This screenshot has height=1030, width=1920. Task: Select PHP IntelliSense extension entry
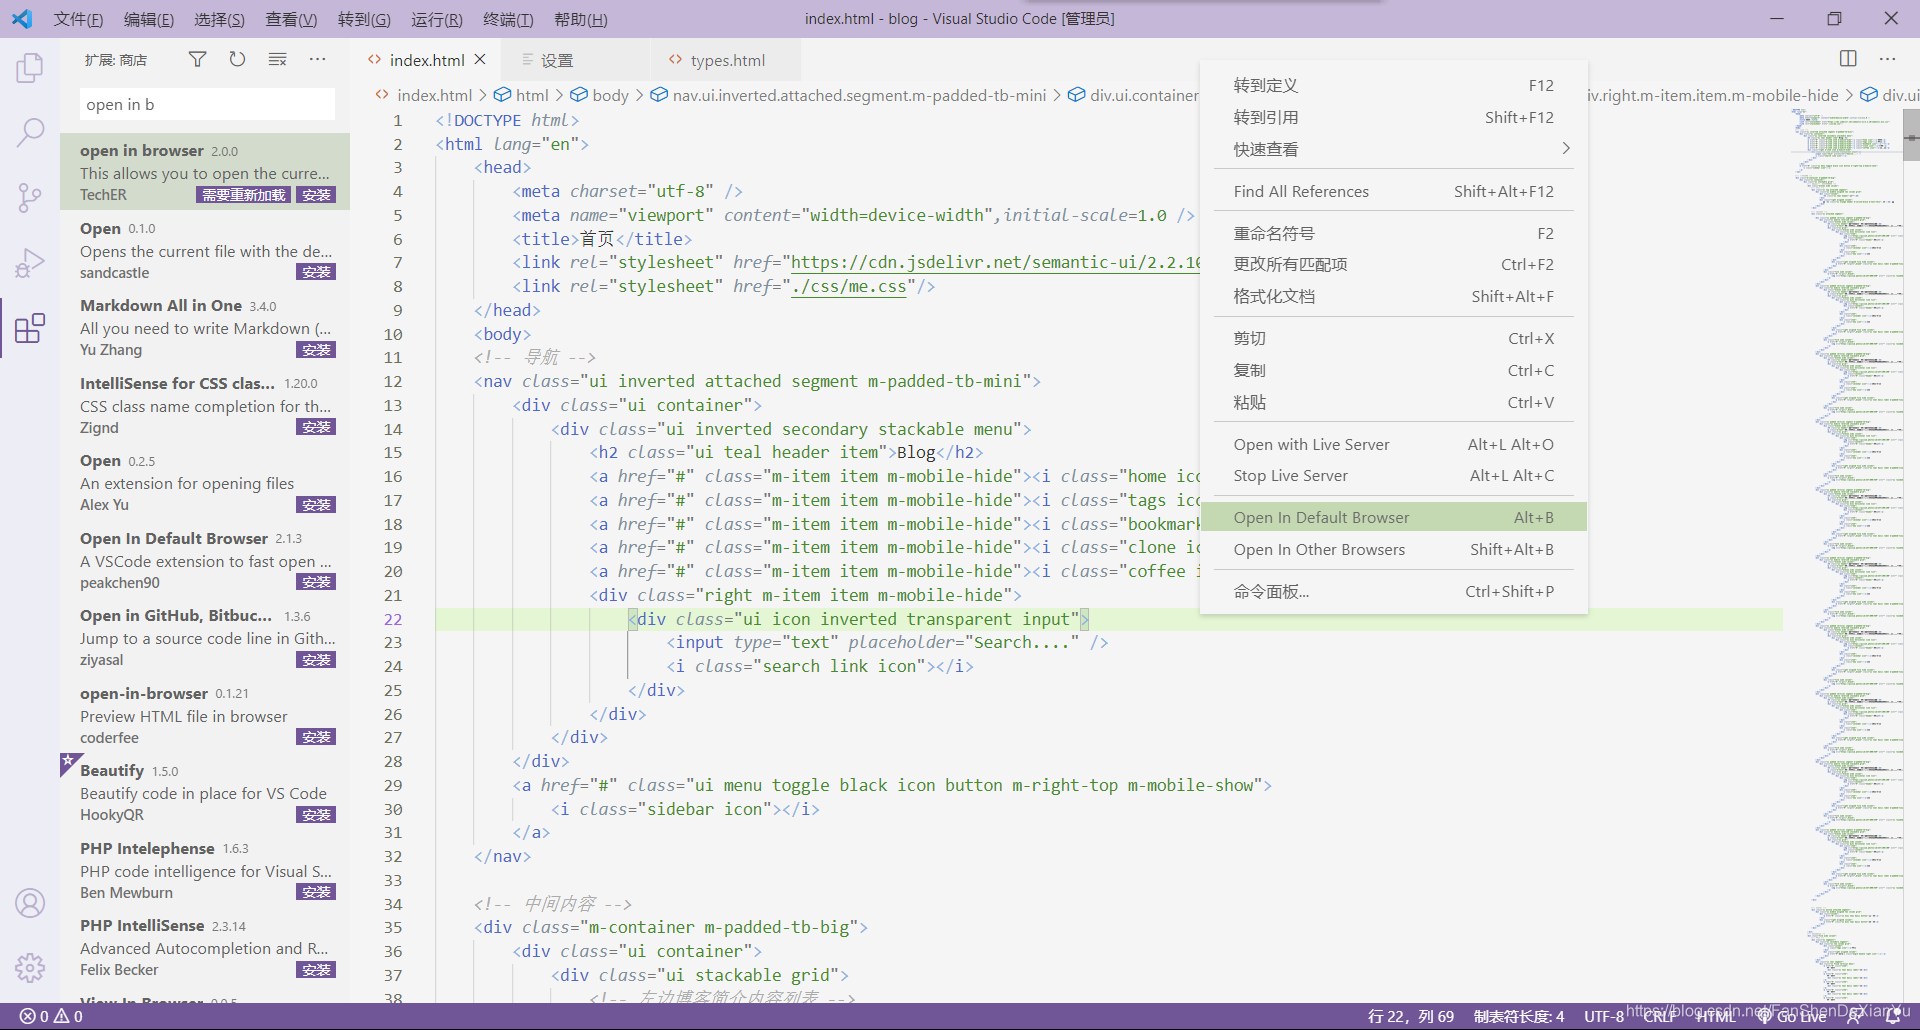coord(205,947)
